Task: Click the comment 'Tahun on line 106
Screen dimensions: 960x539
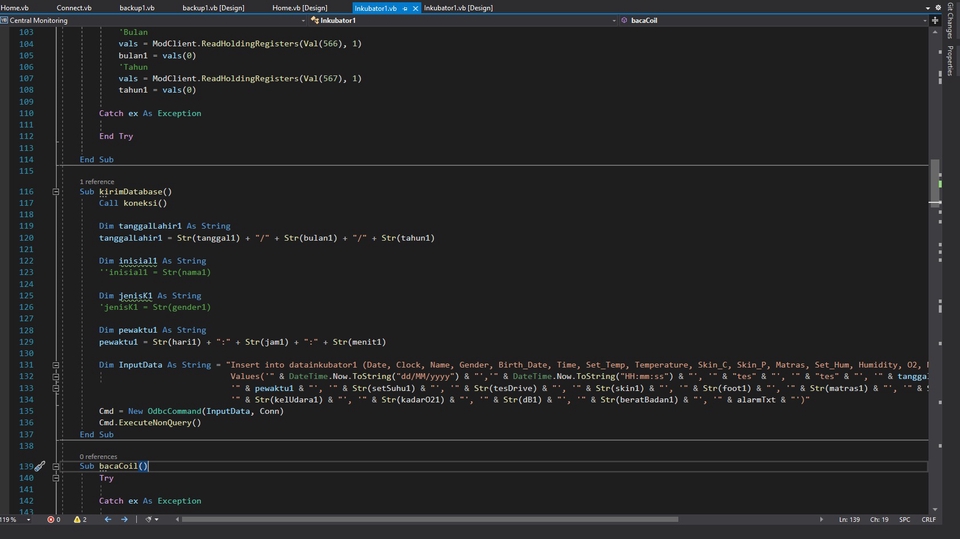Action: point(133,67)
